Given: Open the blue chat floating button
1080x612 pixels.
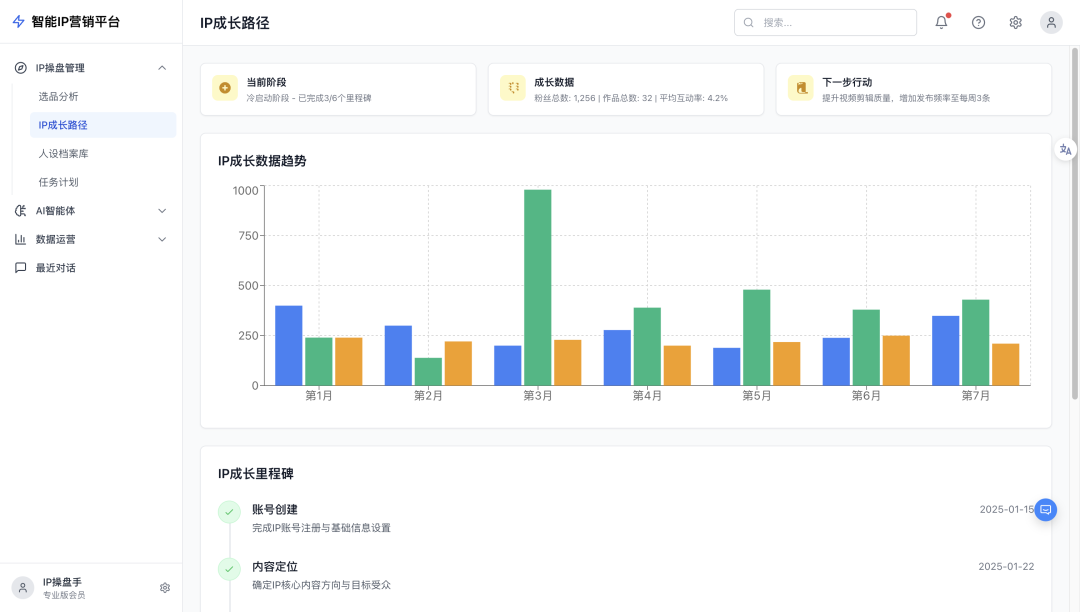Looking at the screenshot, I should [x=1046, y=509].
